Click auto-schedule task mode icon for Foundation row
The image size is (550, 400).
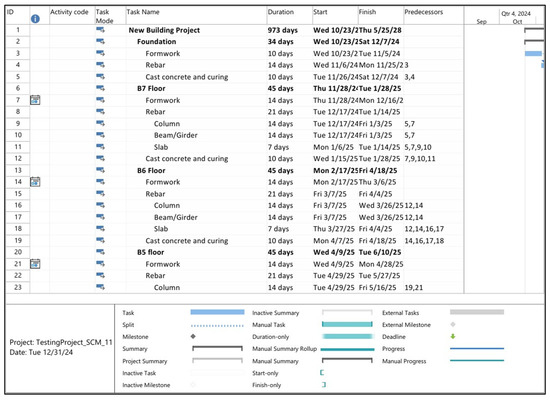(x=101, y=41)
